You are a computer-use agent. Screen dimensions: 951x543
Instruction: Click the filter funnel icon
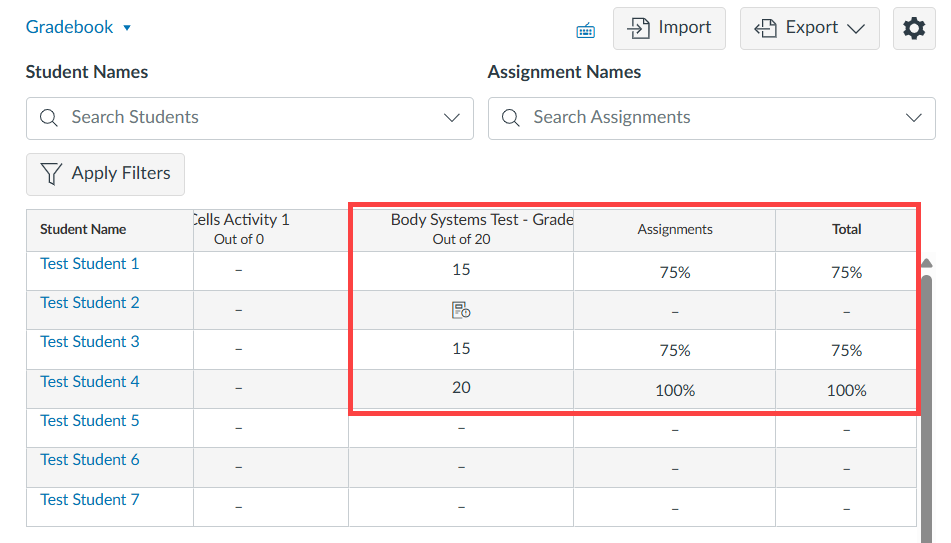pos(51,174)
